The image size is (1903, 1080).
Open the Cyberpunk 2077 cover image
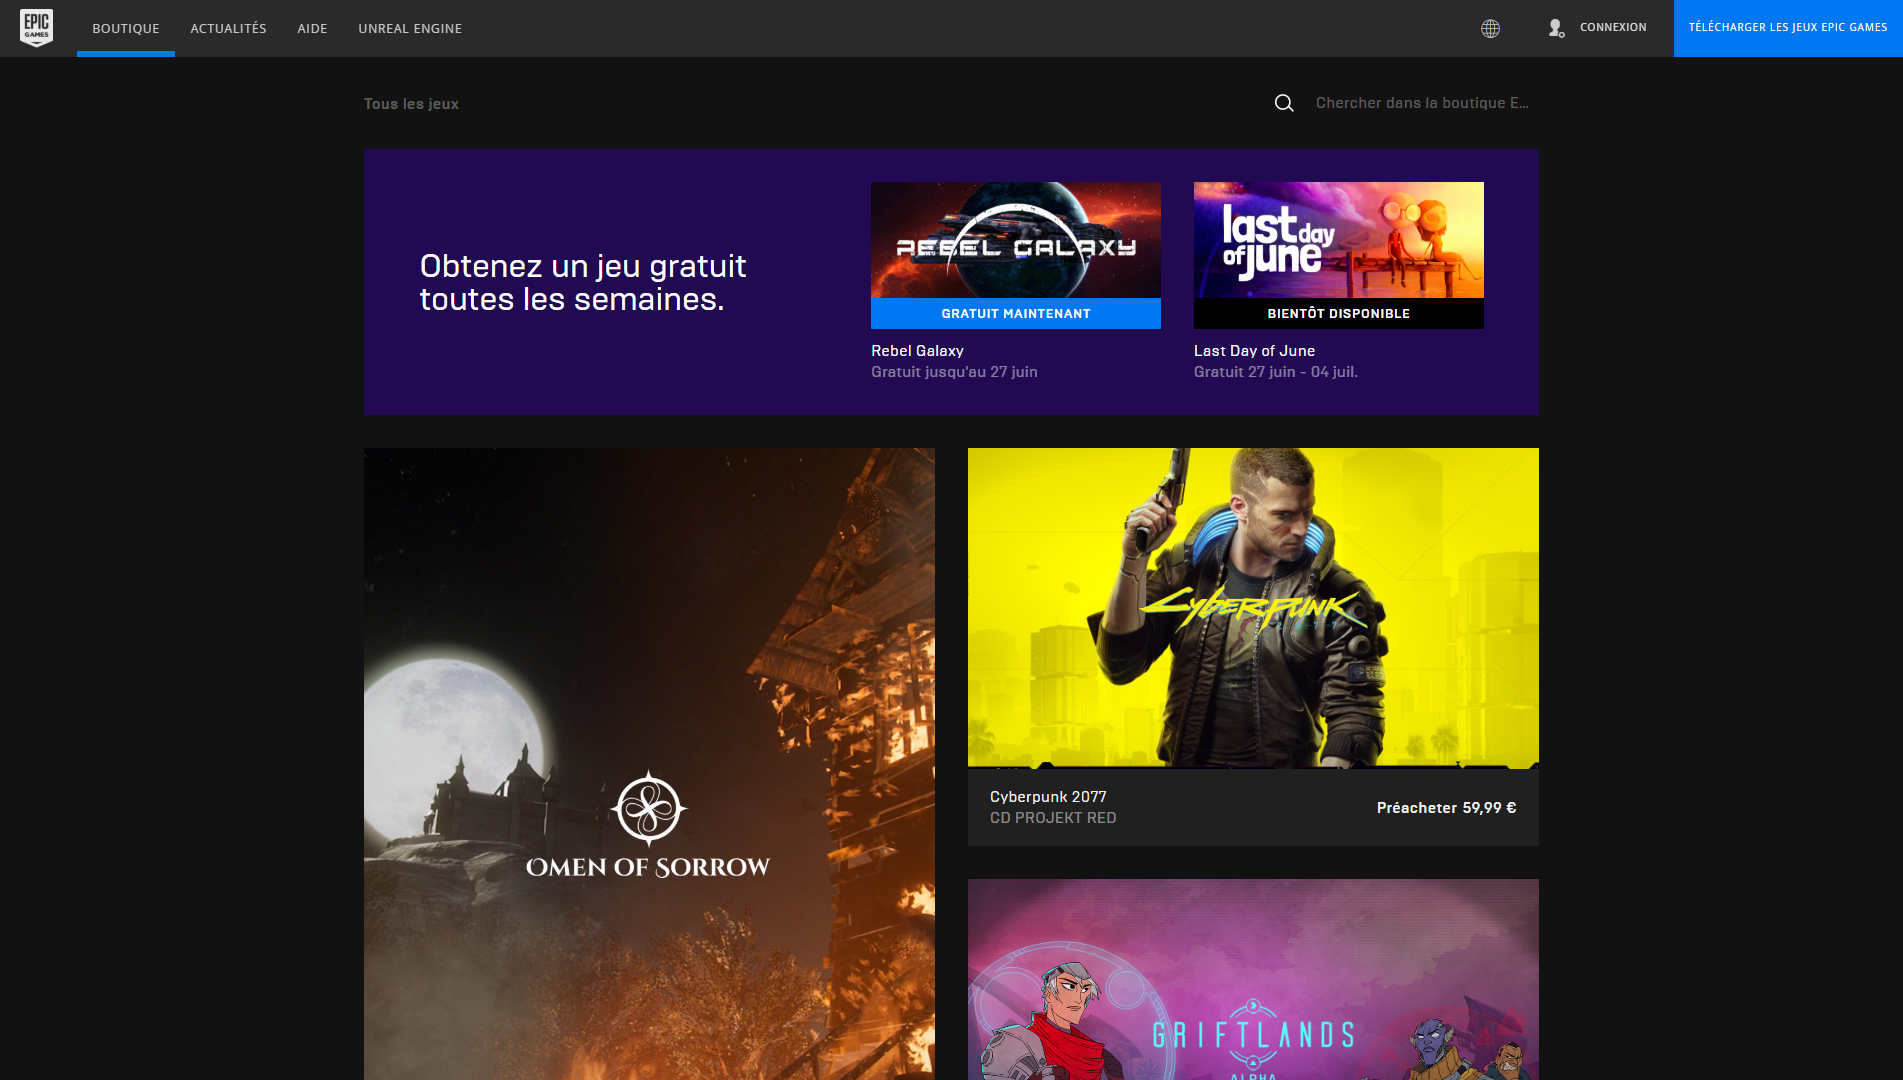tap(1253, 608)
